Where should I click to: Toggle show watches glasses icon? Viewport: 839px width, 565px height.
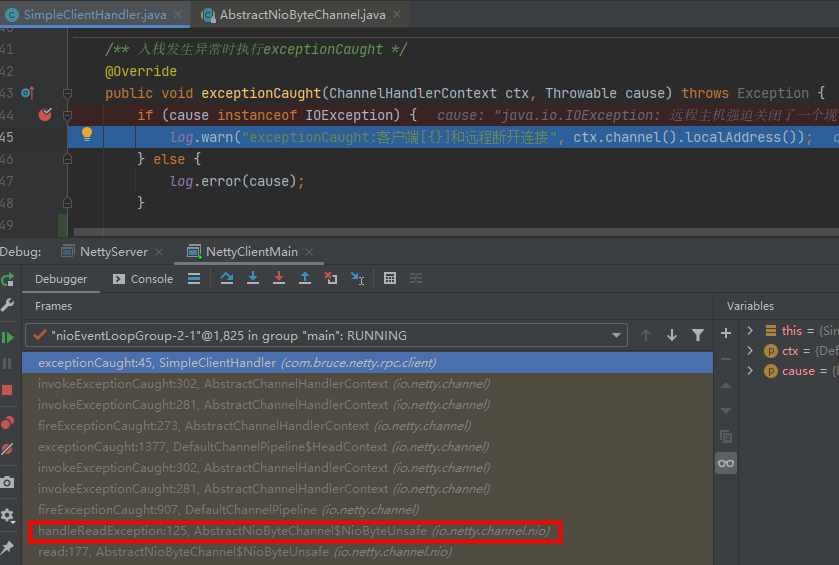tap(726, 463)
